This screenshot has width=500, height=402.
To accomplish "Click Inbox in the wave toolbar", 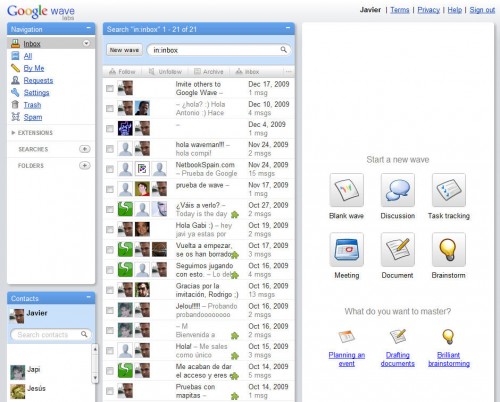I will (247, 72).
